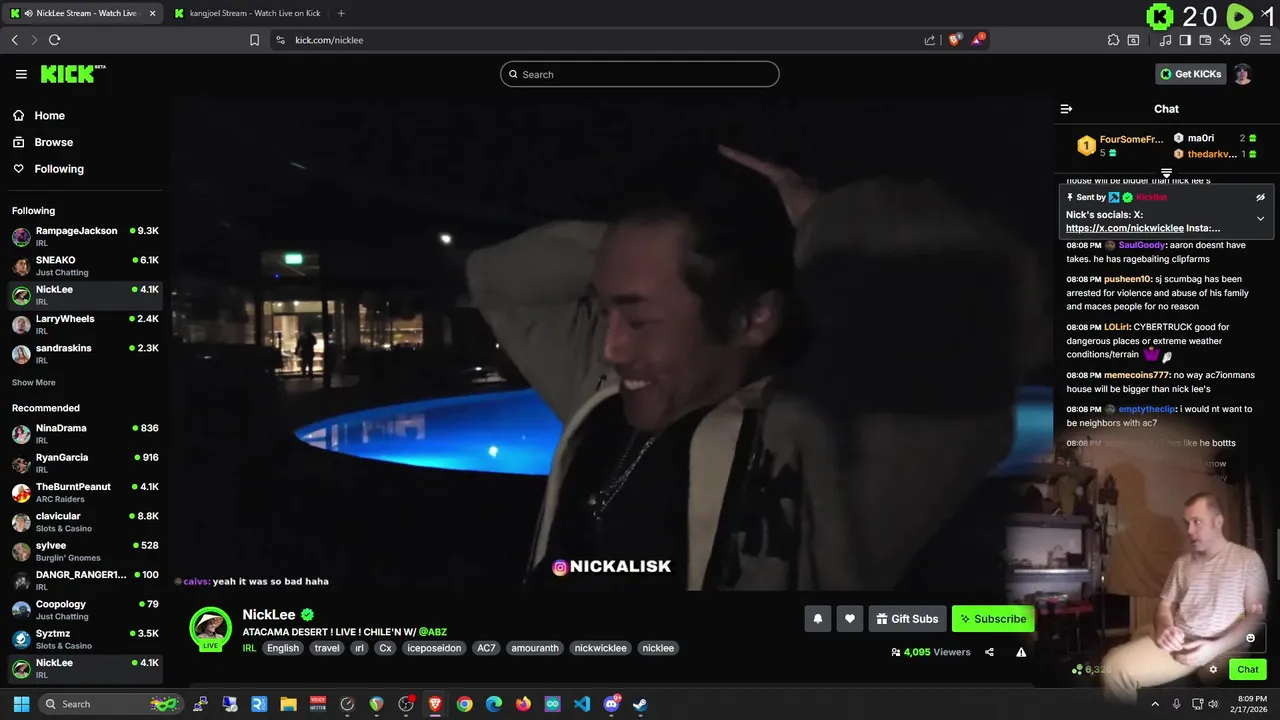Open Brave Shields icon in the address bar
The image size is (1280, 720).
(x=955, y=40)
